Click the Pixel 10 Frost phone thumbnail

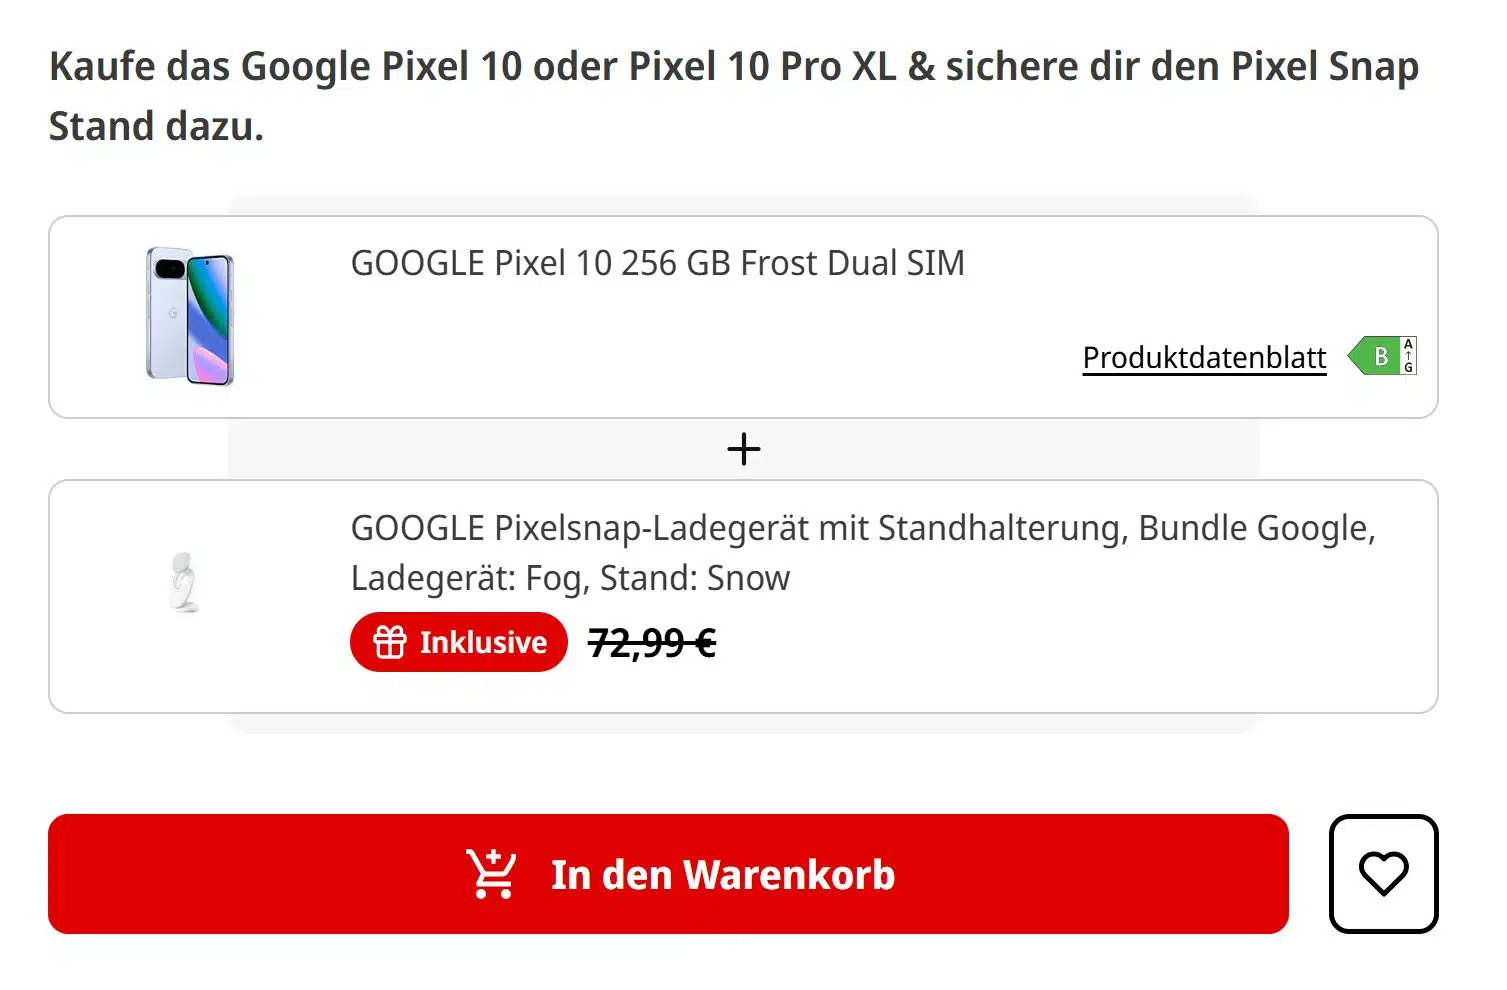point(190,315)
